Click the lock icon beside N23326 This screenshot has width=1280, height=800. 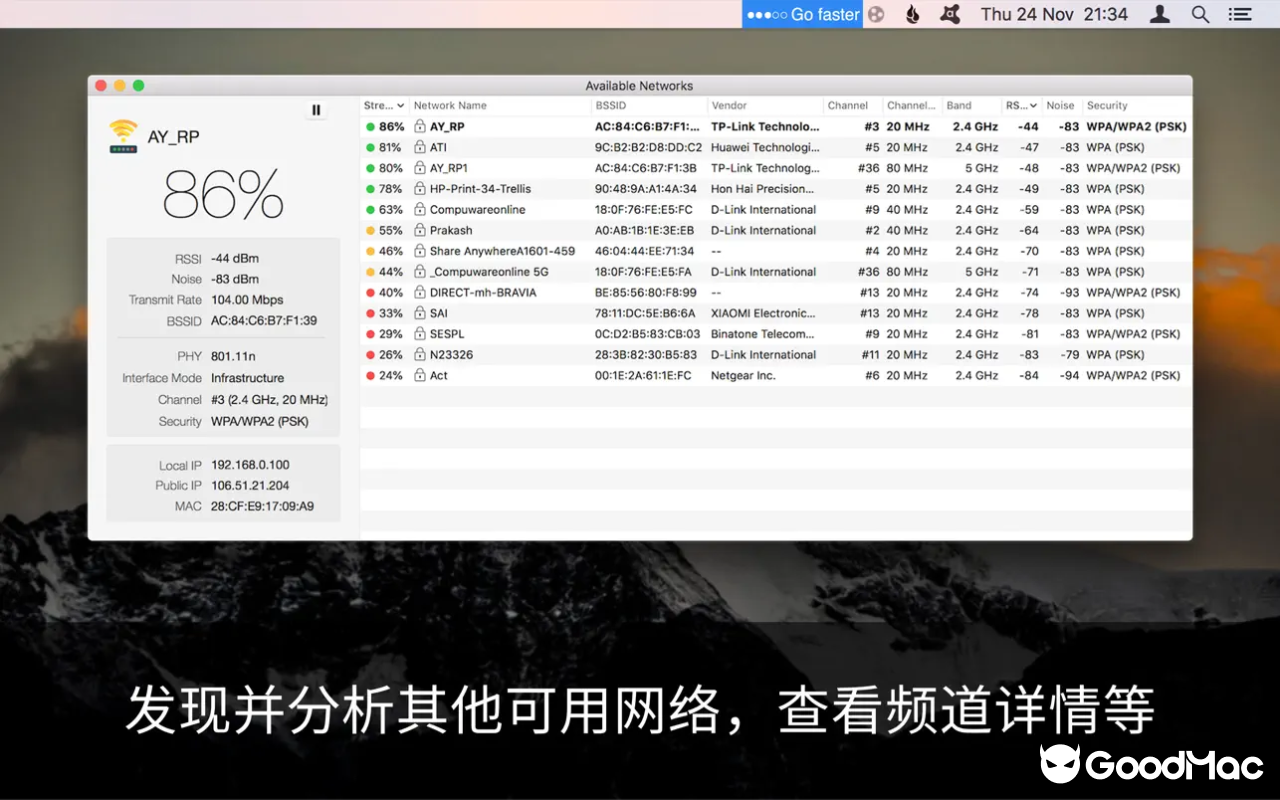click(x=420, y=355)
